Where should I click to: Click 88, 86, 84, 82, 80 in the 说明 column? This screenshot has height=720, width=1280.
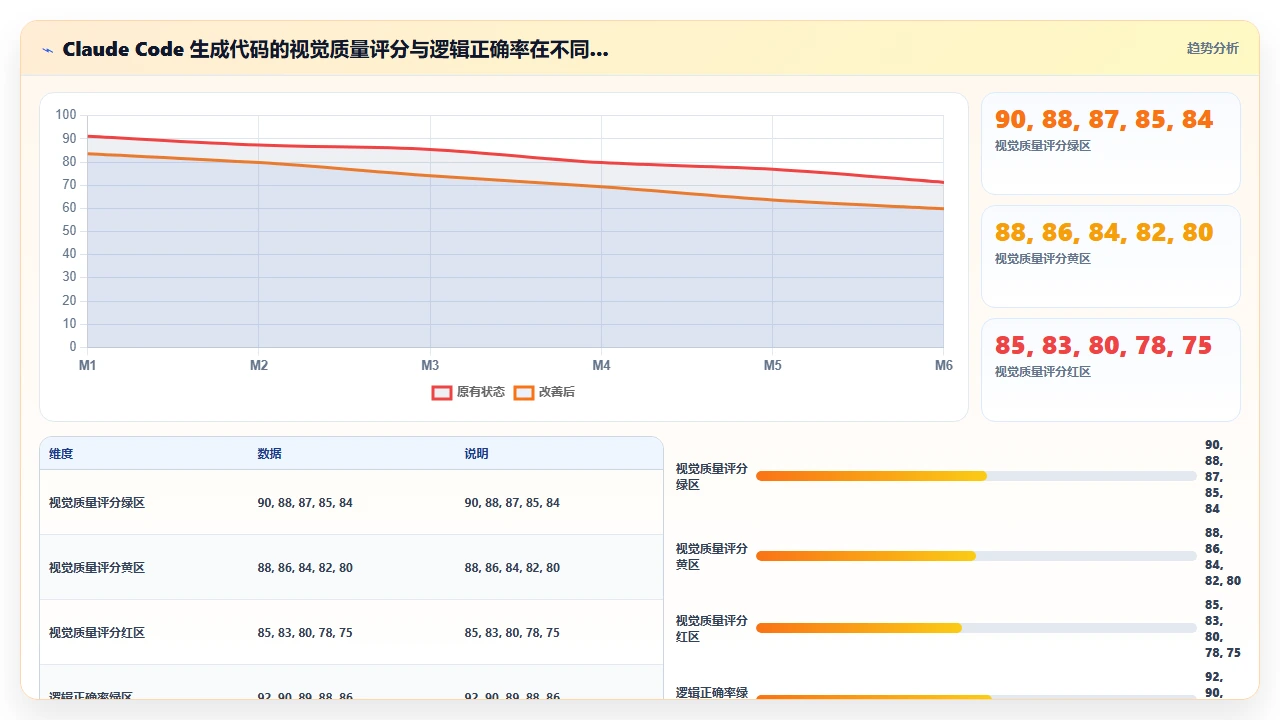[x=512, y=568]
